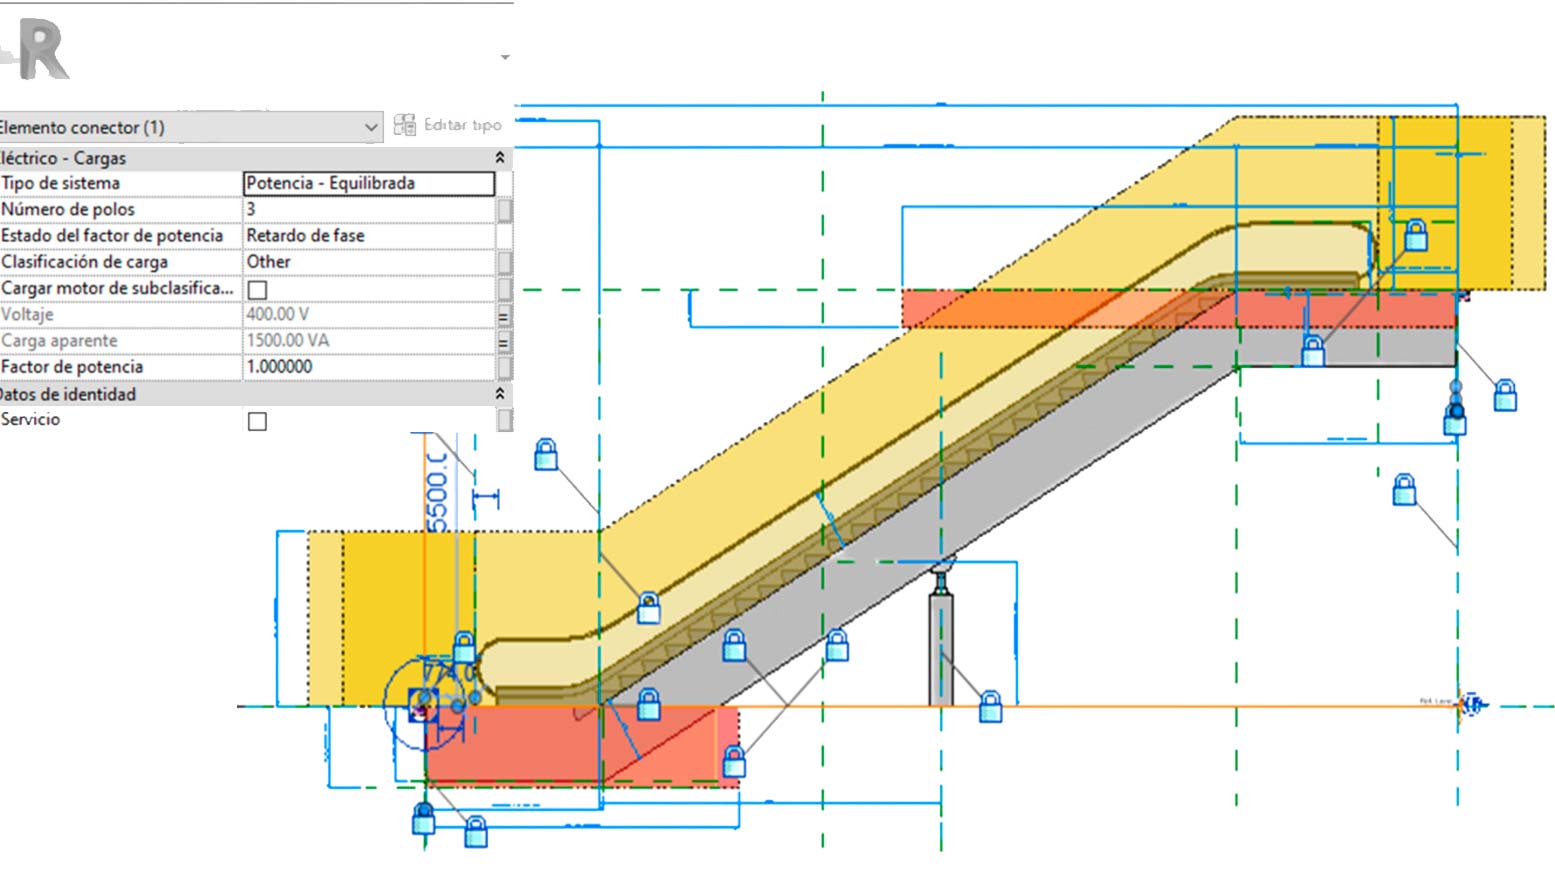Viewport: 1555px width, 870px height.
Task: Click the Editar tipo button
Action: coord(448,125)
